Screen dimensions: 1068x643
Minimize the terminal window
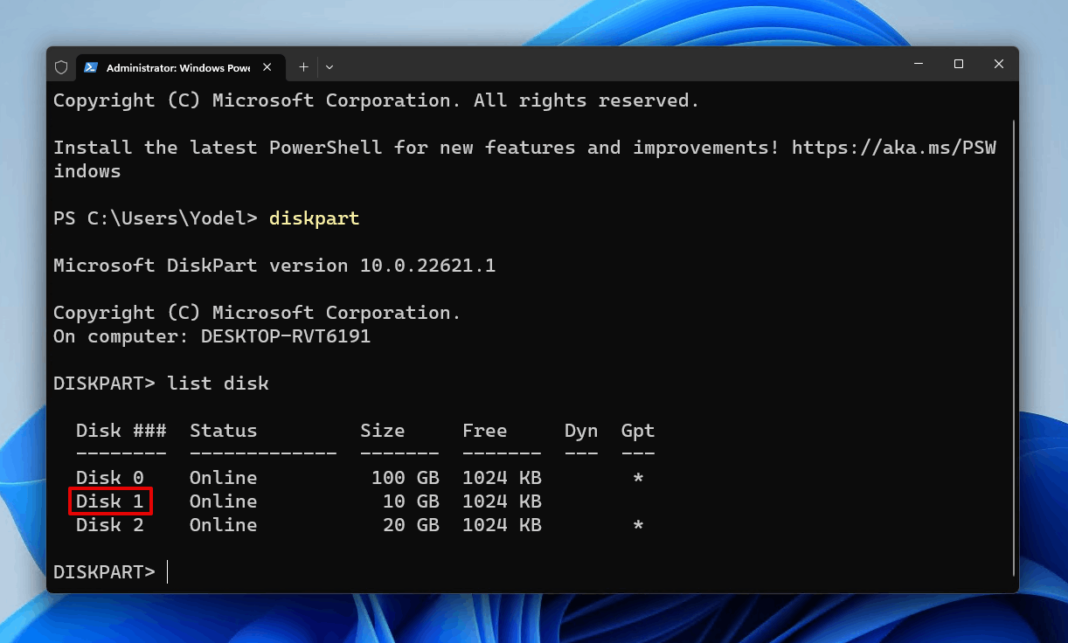tap(918, 64)
